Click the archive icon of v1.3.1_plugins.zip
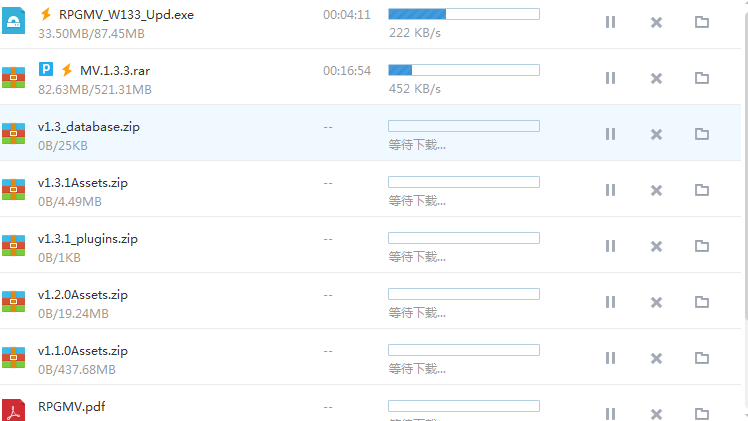The width and height of the screenshot is (748, 421). click(13, 246)
